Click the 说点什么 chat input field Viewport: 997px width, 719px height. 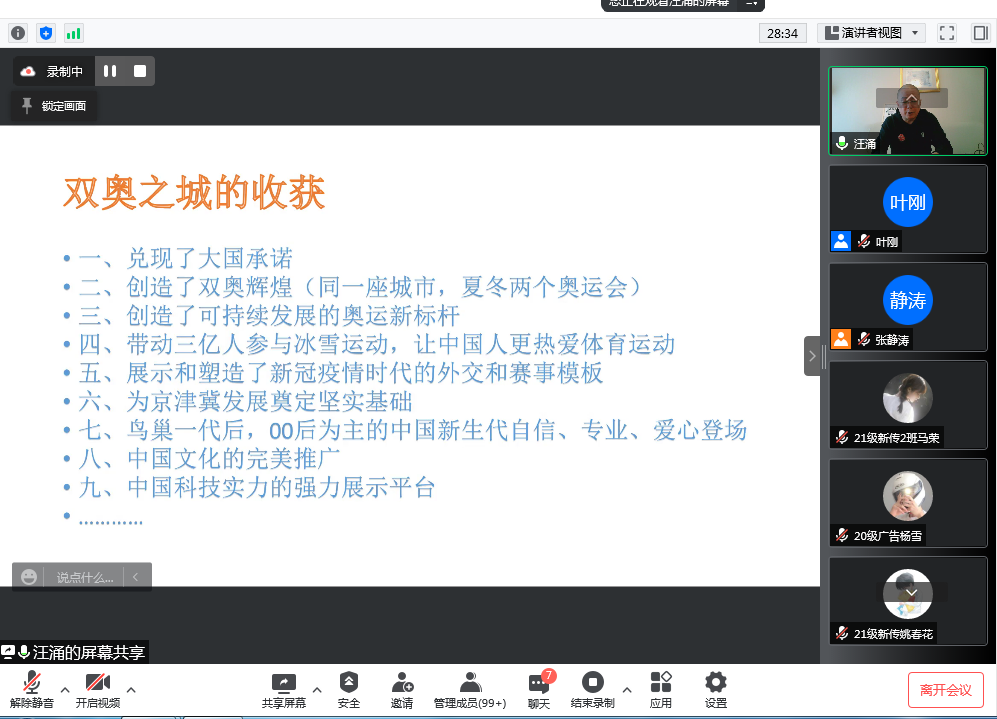tap(85, 576)
